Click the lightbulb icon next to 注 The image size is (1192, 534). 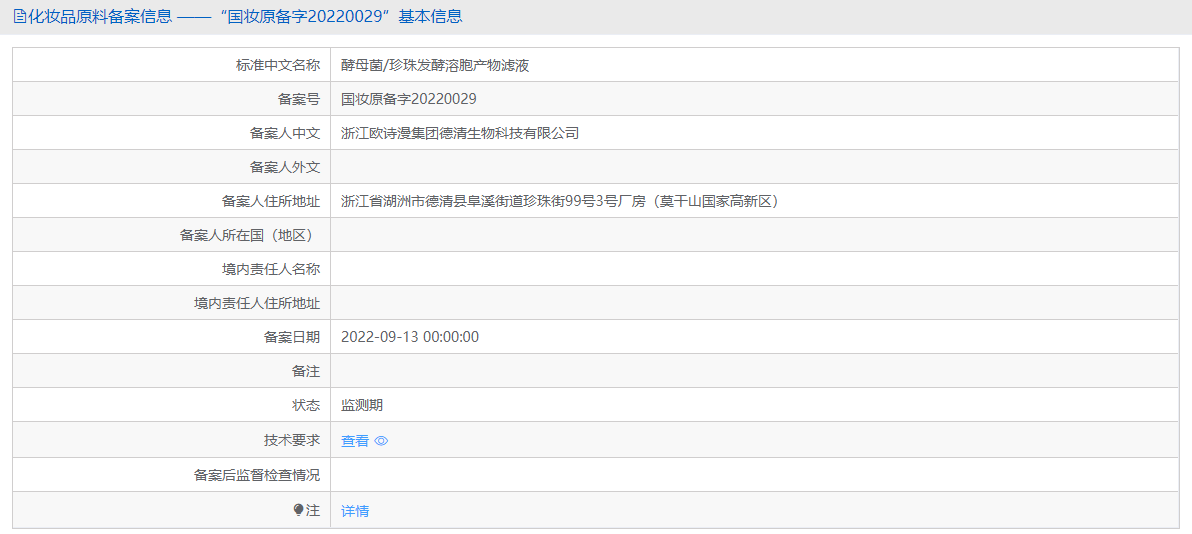click(x=298, y=510)
